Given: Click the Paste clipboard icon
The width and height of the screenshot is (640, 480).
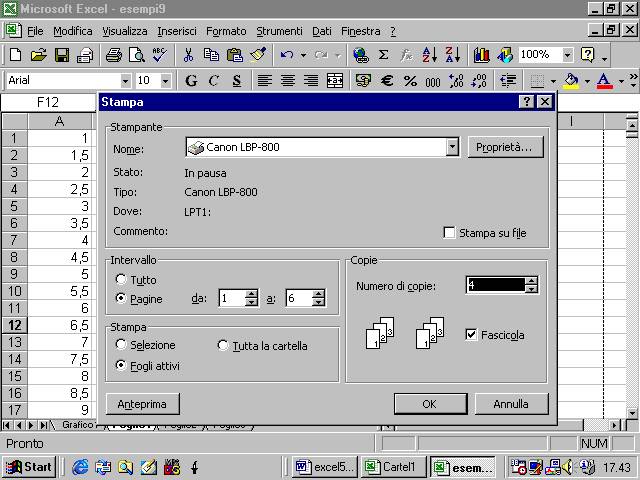Looking at the screenshot, I should 235,55.
